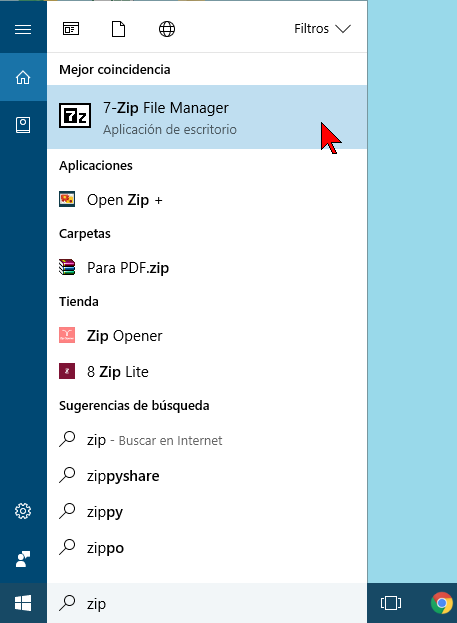Click the 8 Zip Lite store icon

pos(67,371)
